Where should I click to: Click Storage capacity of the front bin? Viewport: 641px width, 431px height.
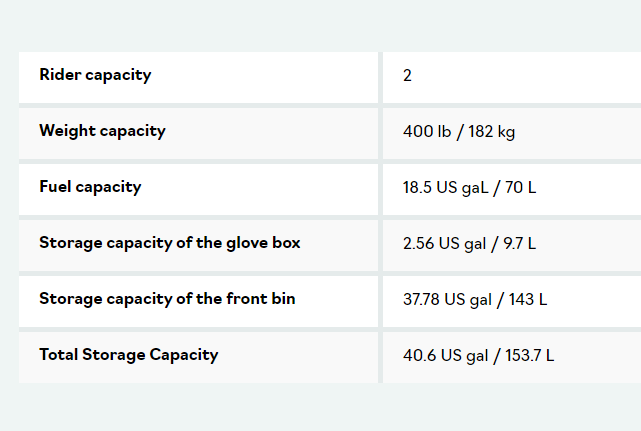pyautogui.click(x=167, y=299)
